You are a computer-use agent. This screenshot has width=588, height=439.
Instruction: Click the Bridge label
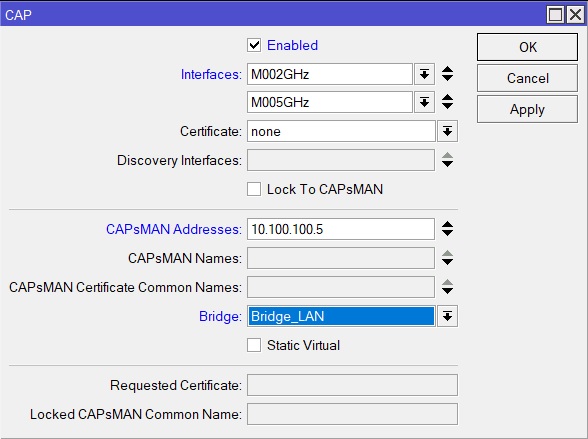click(220, 316)
